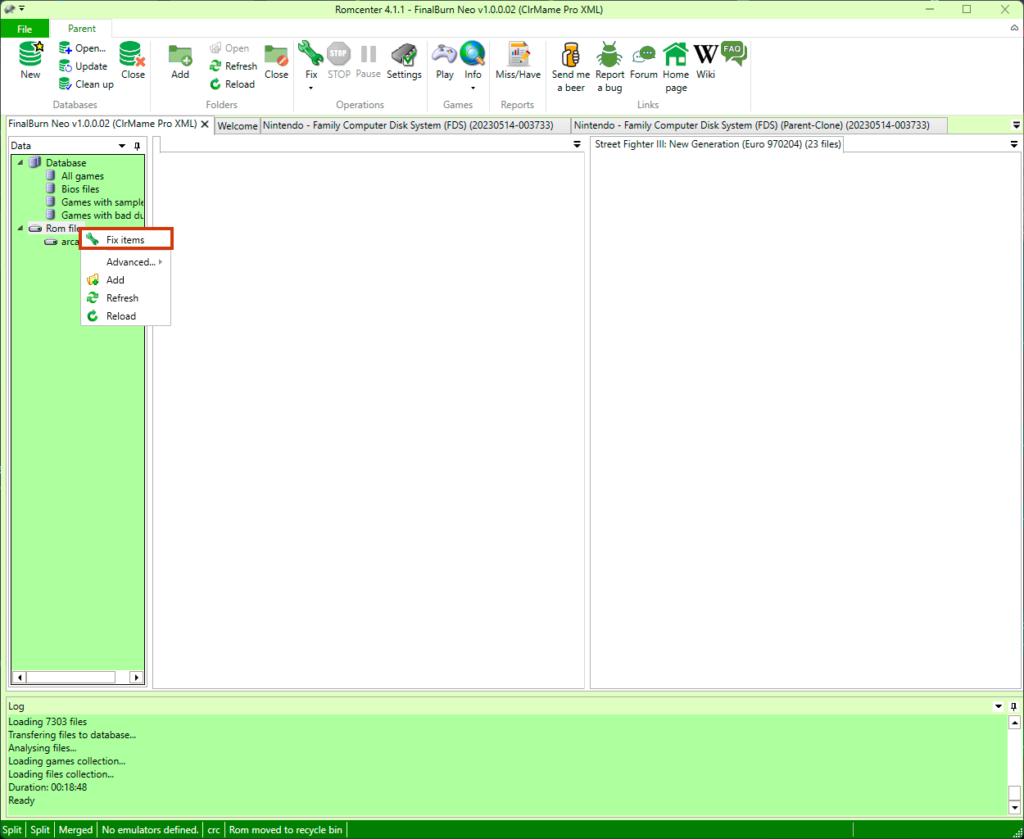Click the Fix wrench icon in ribbon
The height and width of the screenshot is (839, 1024).
coord(311,54)
